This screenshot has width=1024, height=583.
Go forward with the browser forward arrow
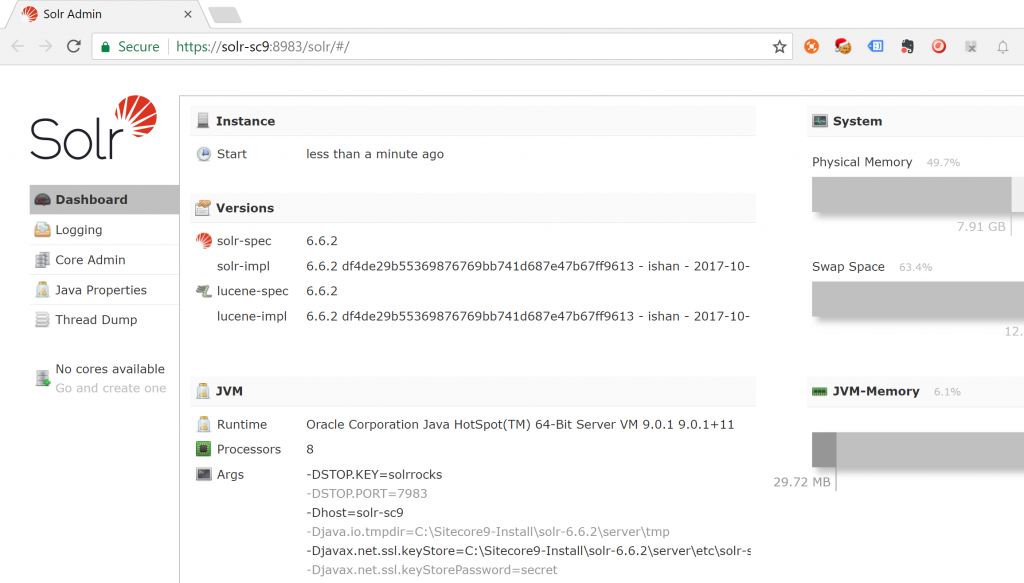[45, 46]
